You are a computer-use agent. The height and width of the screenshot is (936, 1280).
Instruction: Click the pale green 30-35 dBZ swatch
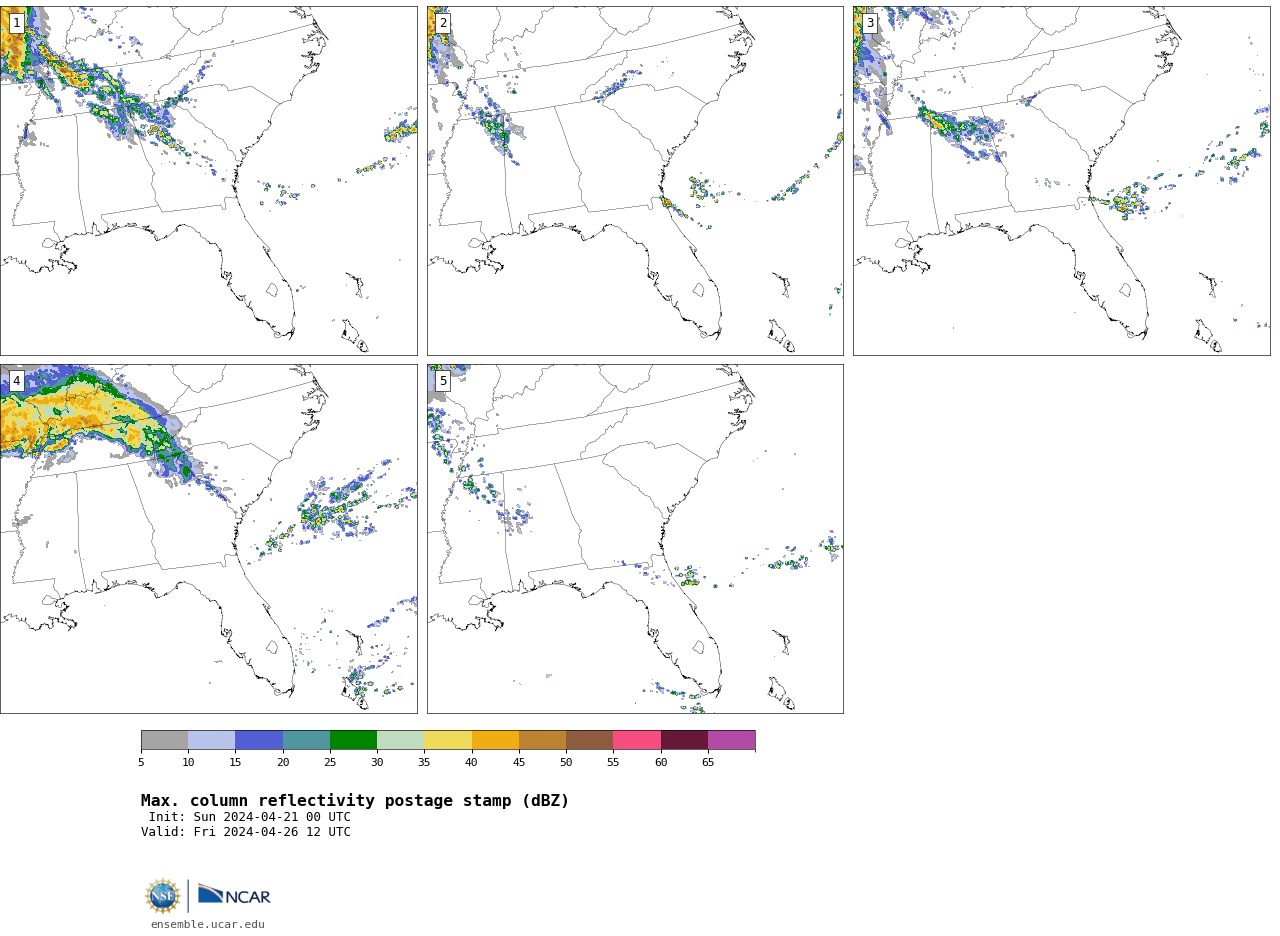tap(400, 740)
